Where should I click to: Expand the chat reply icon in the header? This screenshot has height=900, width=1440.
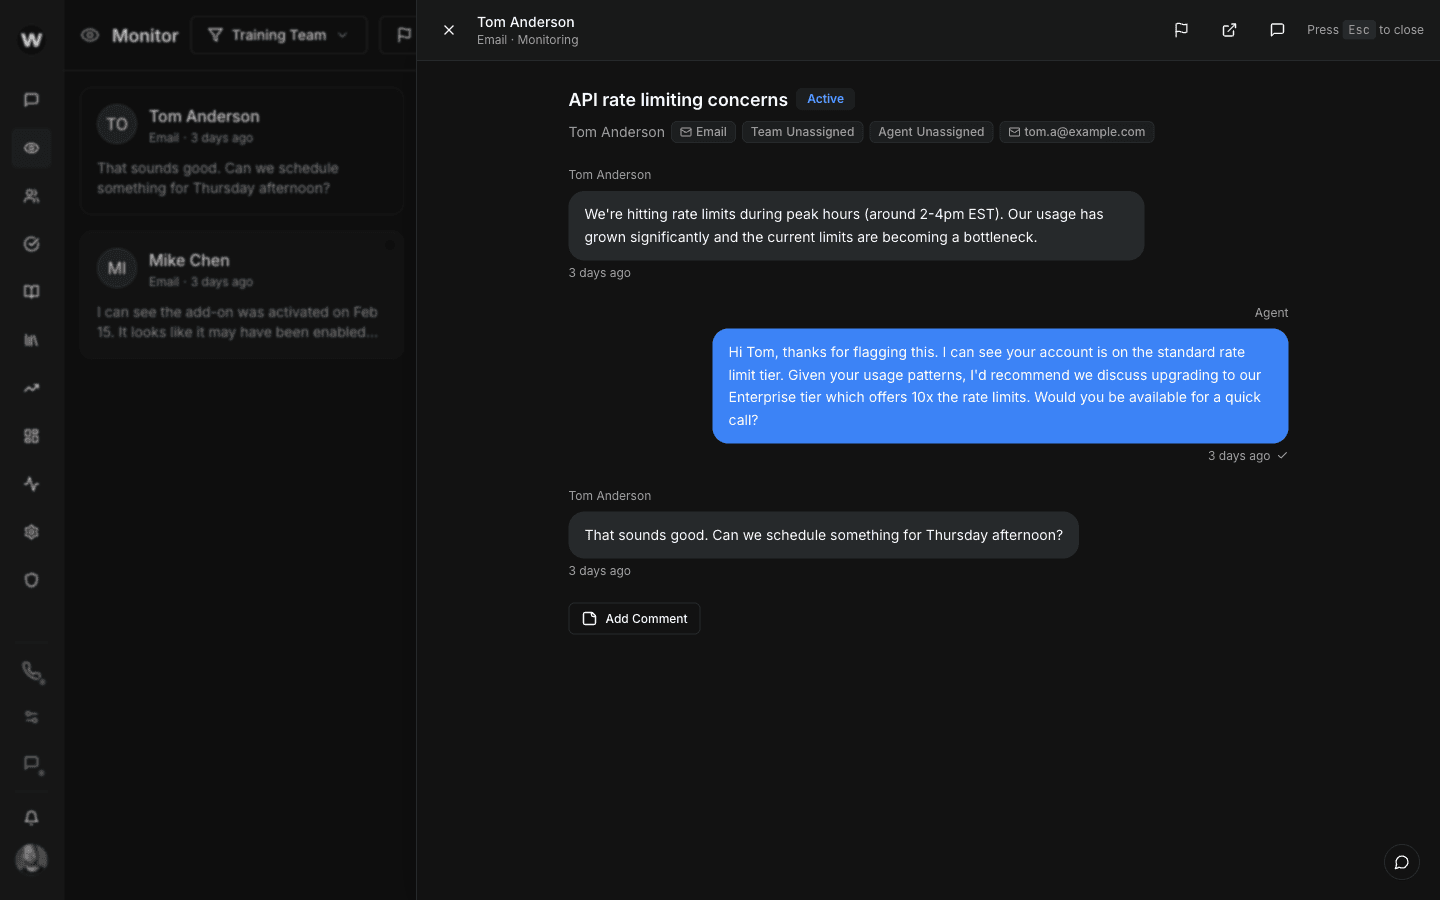point(1277,30)
